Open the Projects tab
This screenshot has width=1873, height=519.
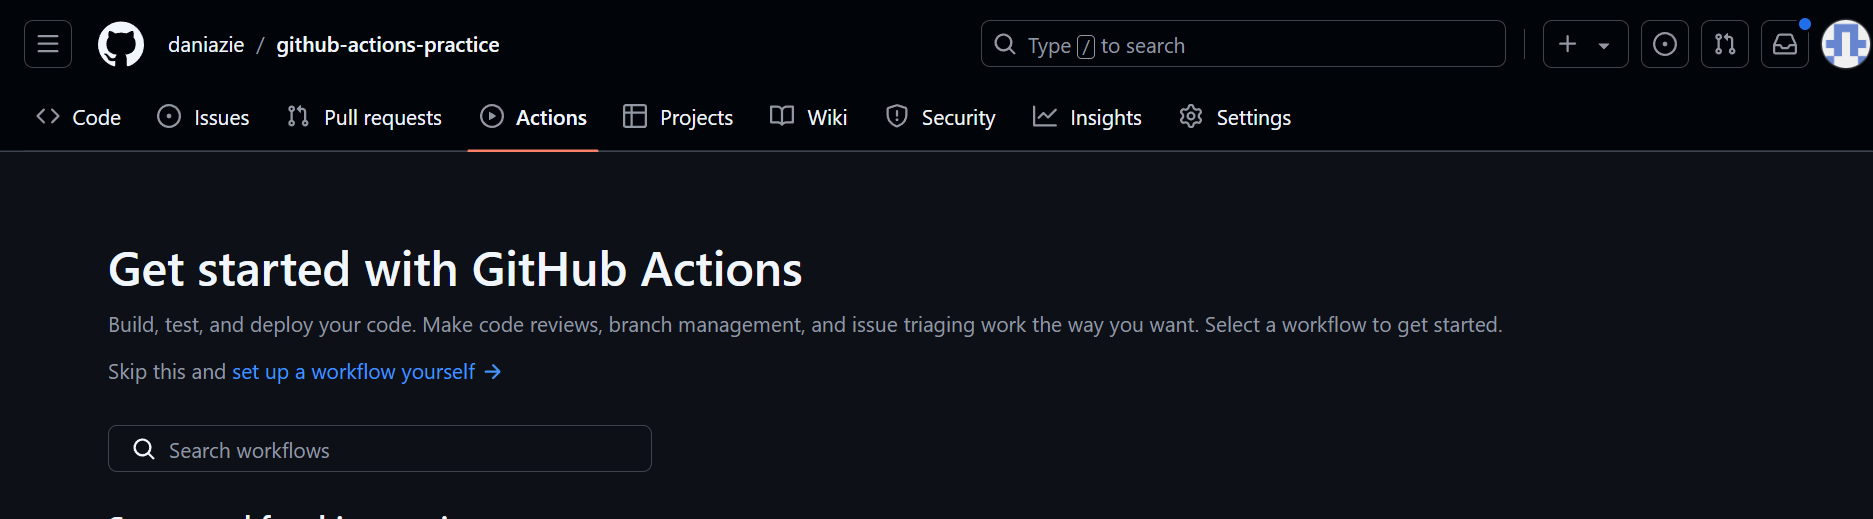[x=678, y=117]
